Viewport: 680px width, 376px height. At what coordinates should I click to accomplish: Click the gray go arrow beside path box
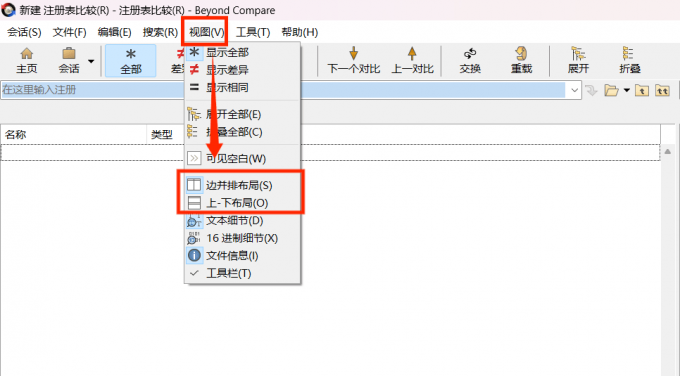pos(591,90)
